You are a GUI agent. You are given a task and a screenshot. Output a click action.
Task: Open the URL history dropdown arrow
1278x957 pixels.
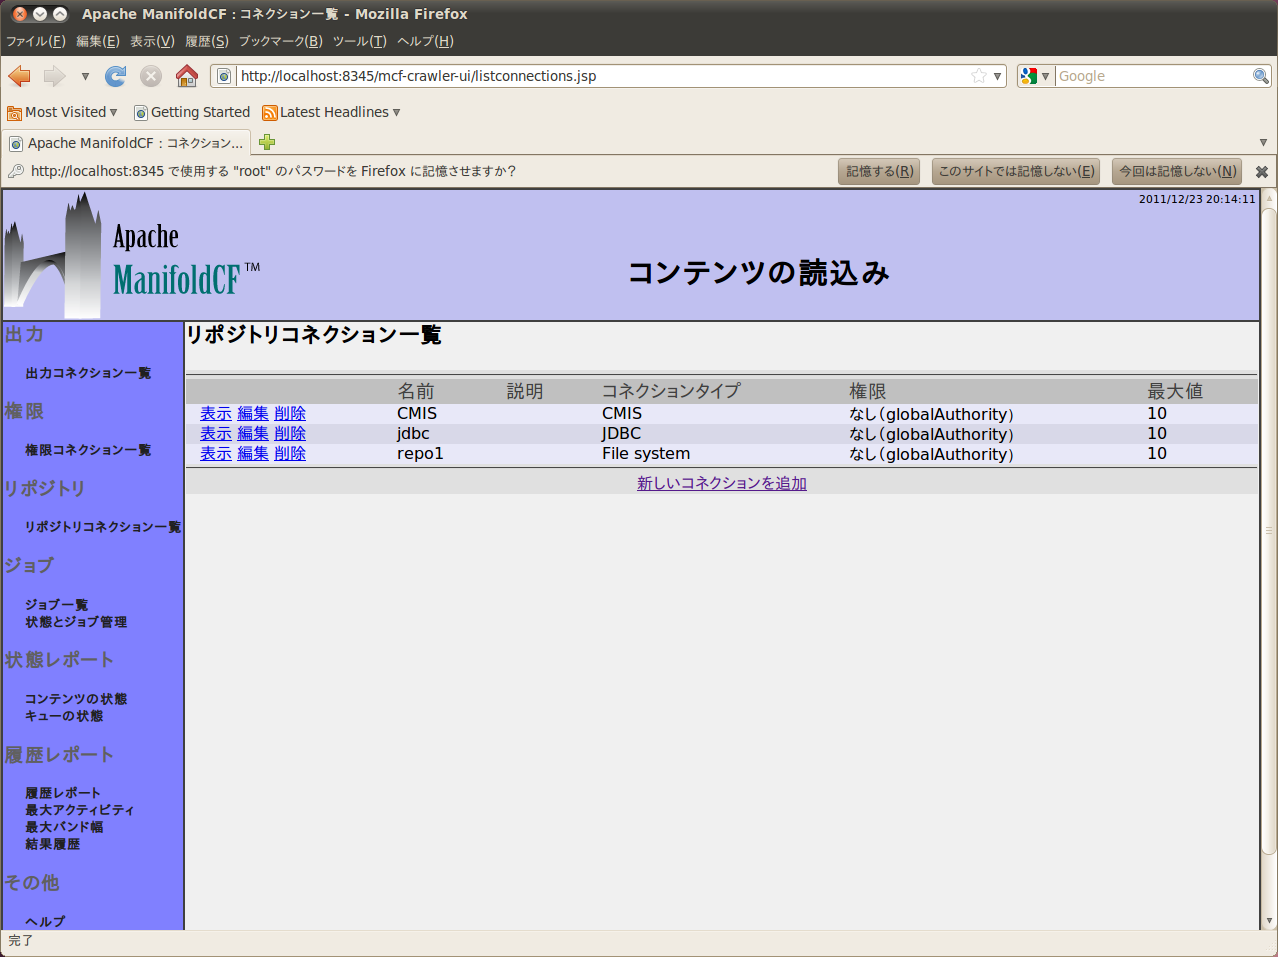(997, 76)
